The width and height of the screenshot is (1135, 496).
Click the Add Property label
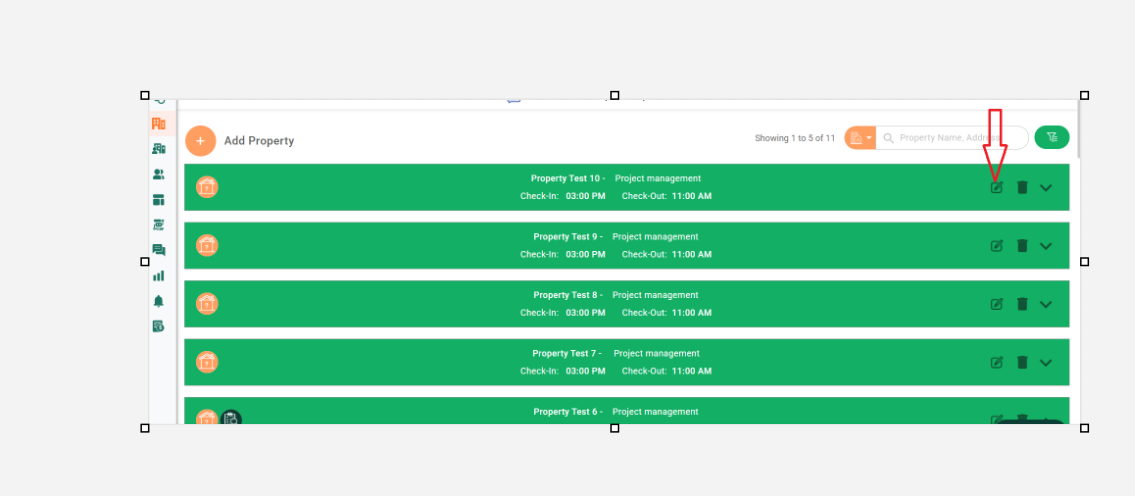(x=259, y=141)
